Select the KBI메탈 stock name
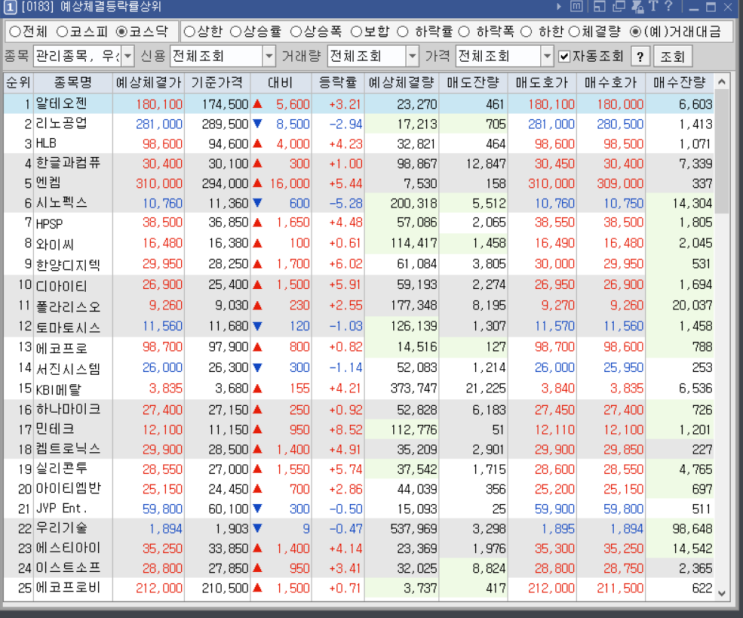Viewport: 743px width, 618px height. pyautogui.click(x=59, y=389)
